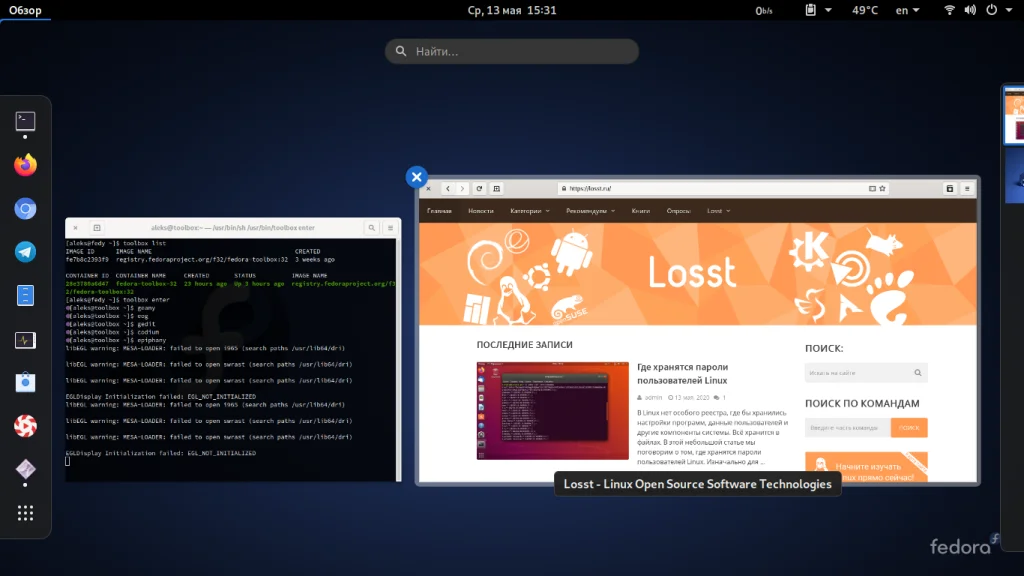
Task: Show all applications grid
Action: point(25,513)
